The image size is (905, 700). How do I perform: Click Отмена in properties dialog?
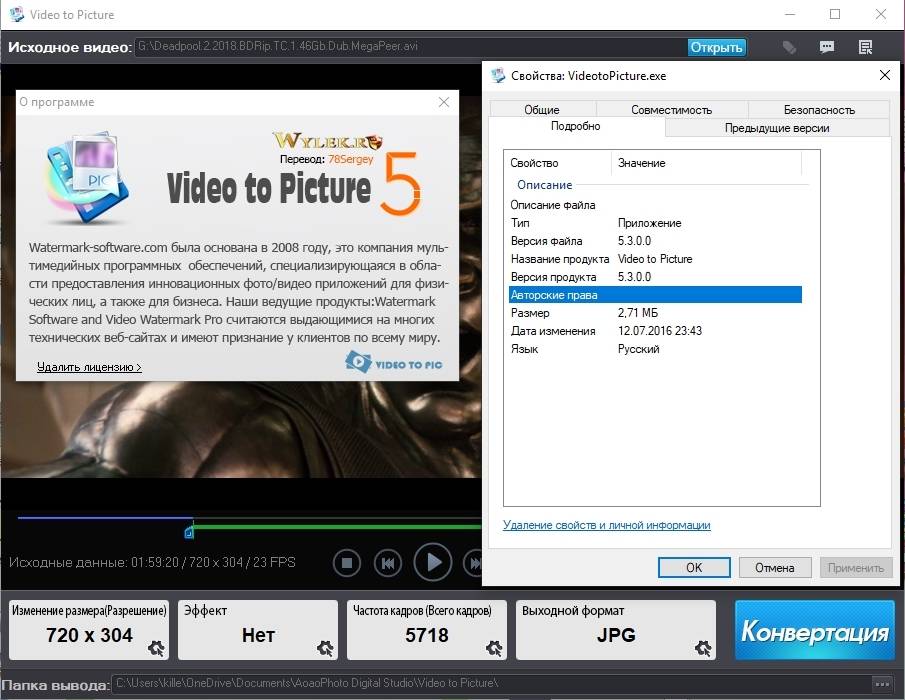[x=775, y=568]
